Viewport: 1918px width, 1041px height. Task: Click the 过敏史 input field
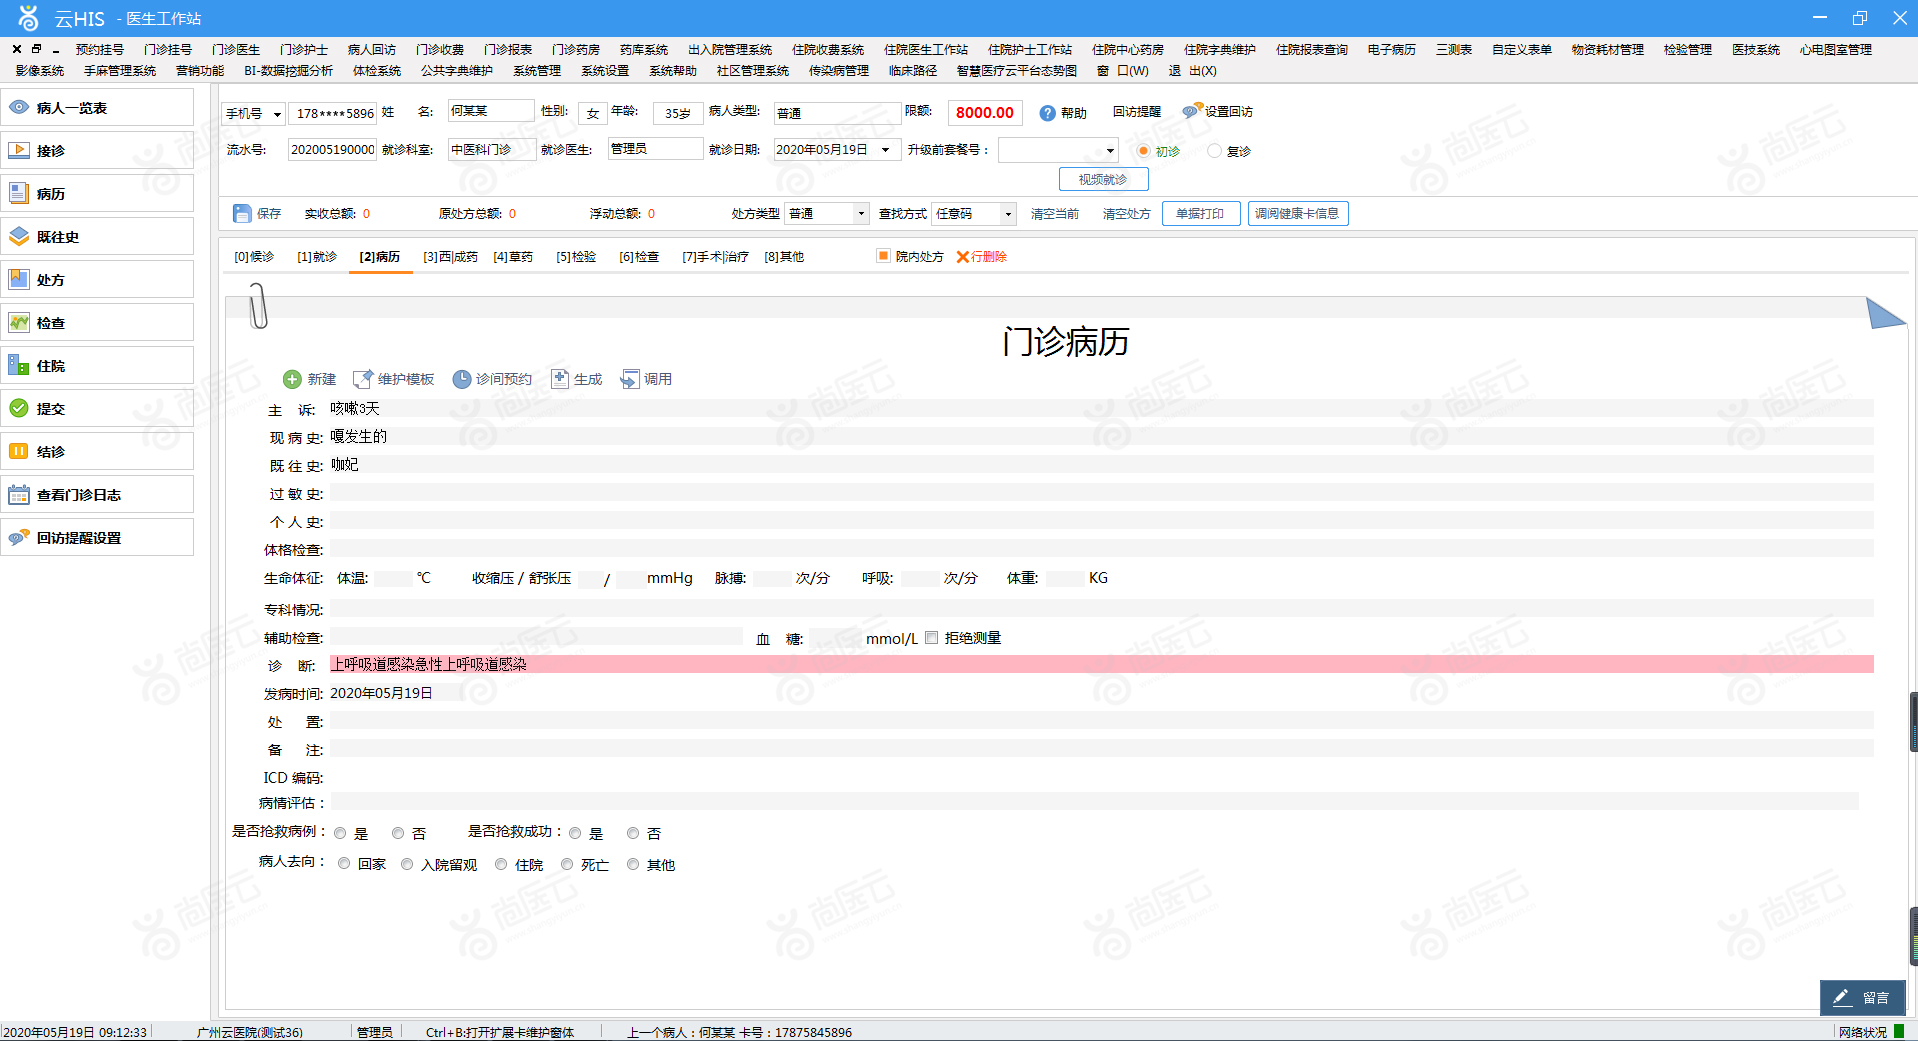pyautogui.click(x=1101, y=493)
